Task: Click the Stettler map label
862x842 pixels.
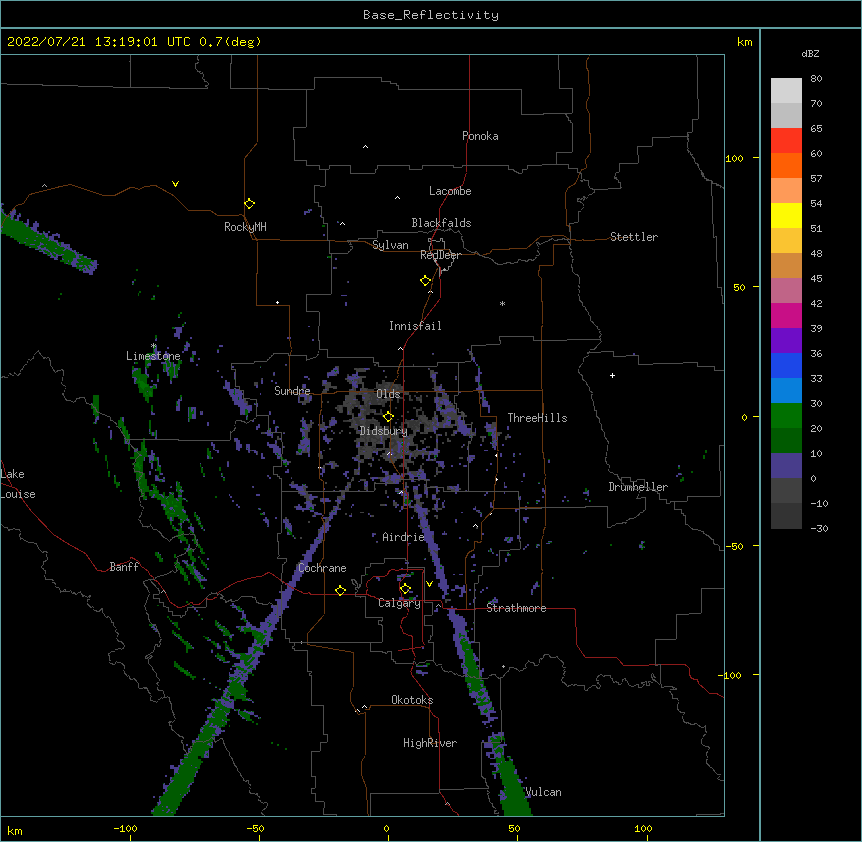Action: tap(634, 237)
